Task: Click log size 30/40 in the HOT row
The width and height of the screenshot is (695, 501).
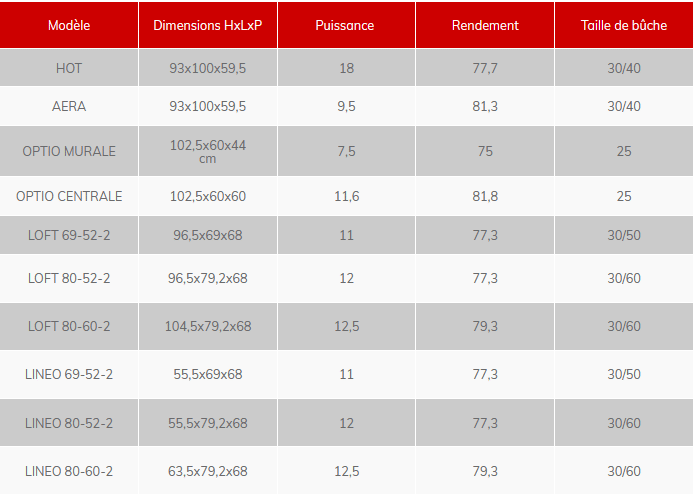Action: point(624,68)
